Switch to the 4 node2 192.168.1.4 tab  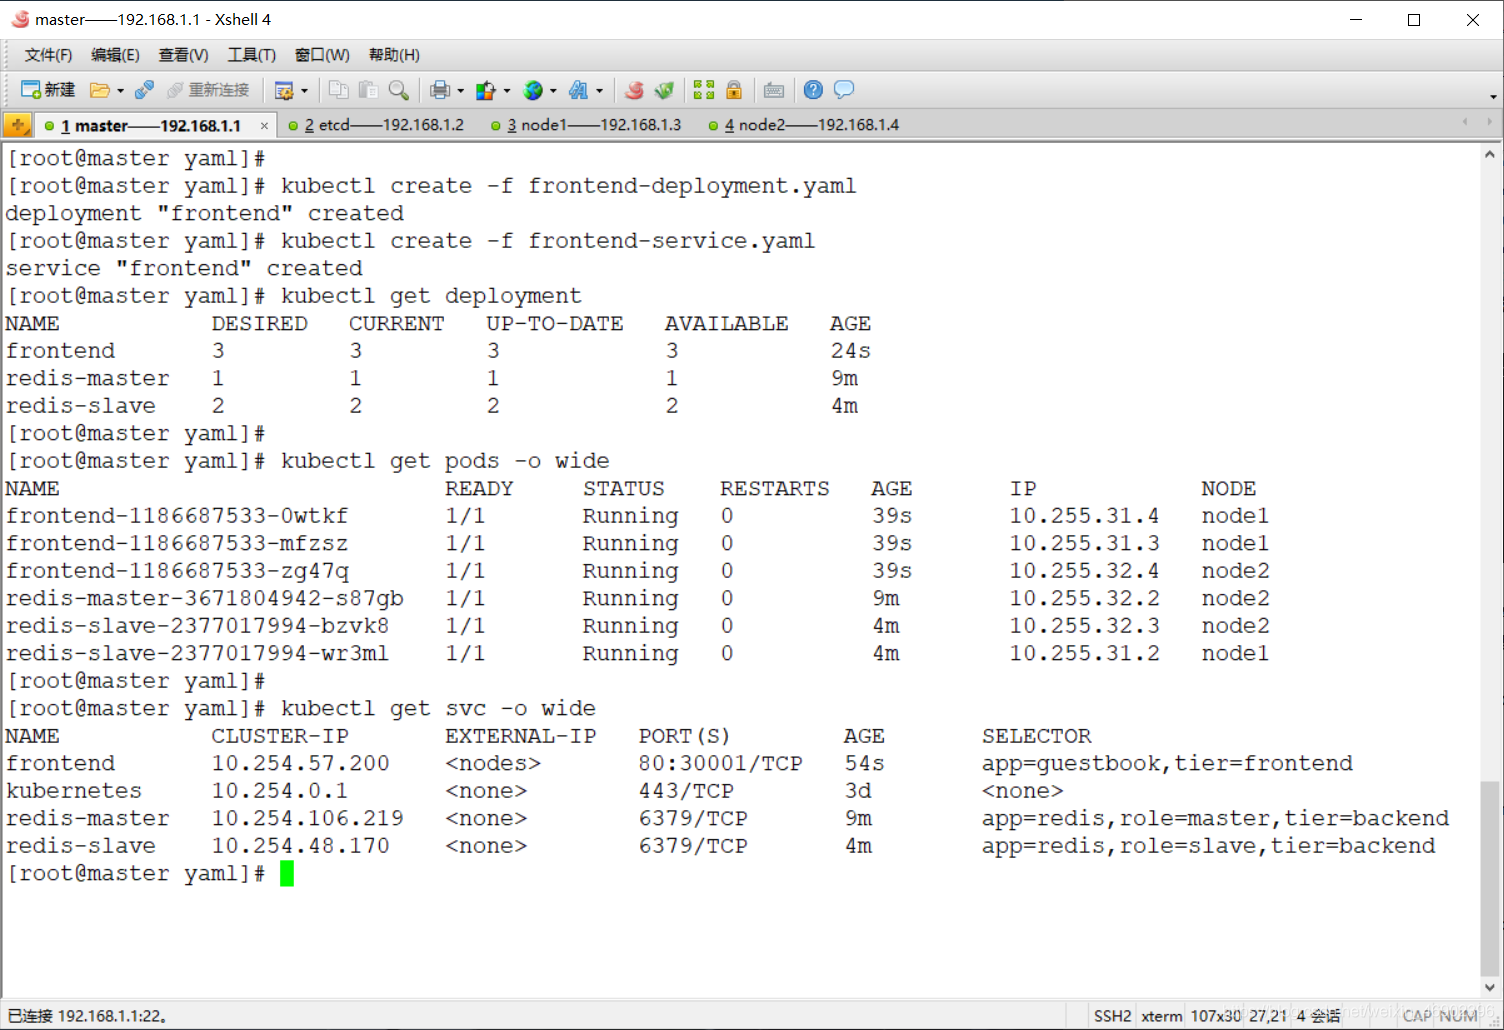coord(803,125)
